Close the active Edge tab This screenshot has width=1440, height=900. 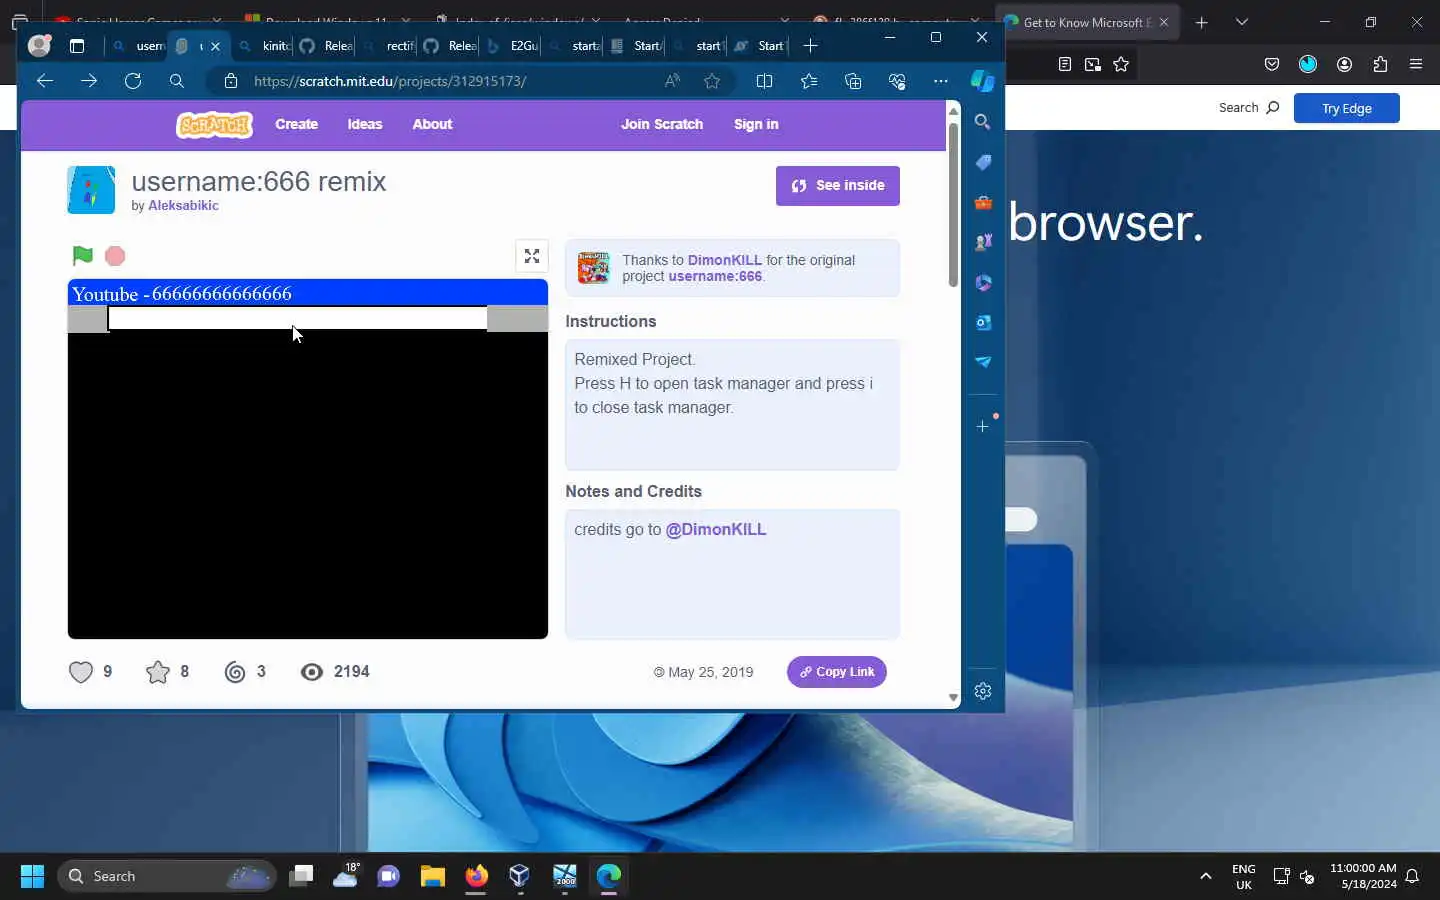[x=215, y=46]
